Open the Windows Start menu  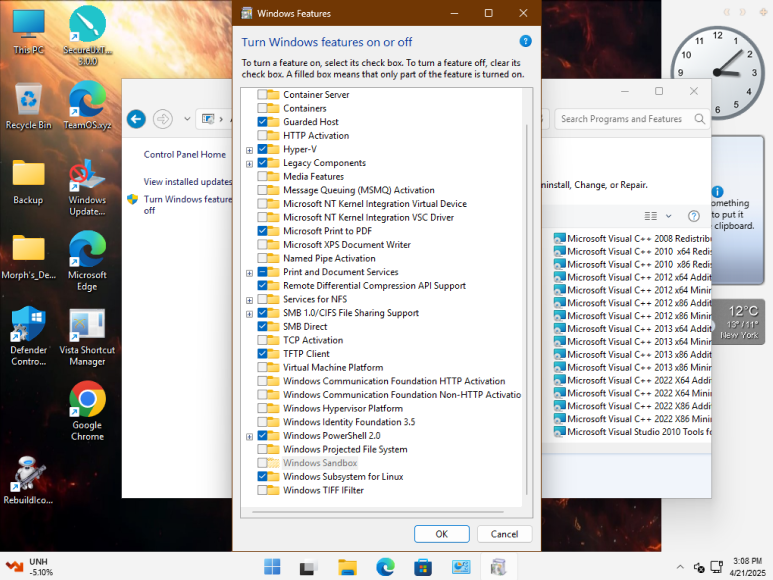tap(272, 567)
